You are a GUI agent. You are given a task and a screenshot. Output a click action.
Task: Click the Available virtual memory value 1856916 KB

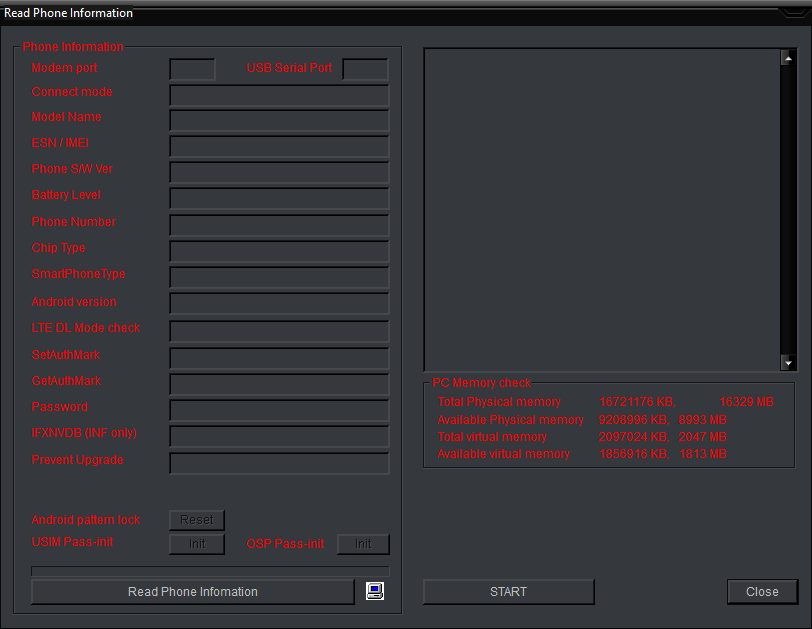(x=634, y=454)
